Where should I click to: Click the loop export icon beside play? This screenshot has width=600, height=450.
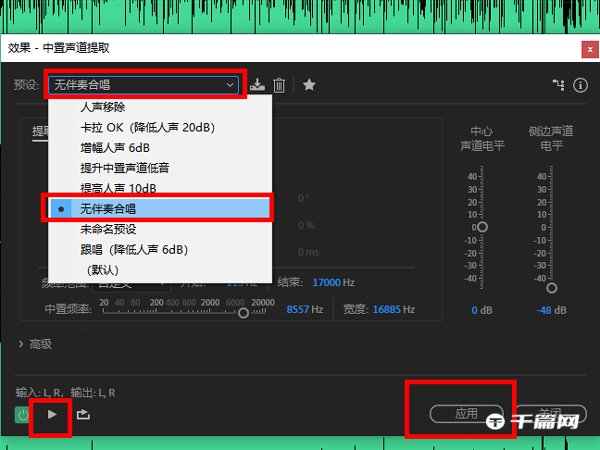click(83, 414)
